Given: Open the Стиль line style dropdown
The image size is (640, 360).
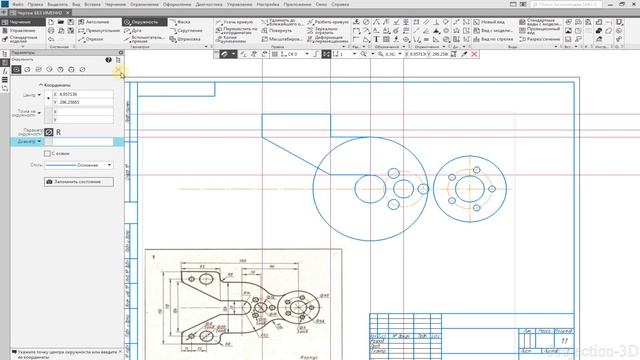Looking at the screenshot, I should tap(109, 165).
